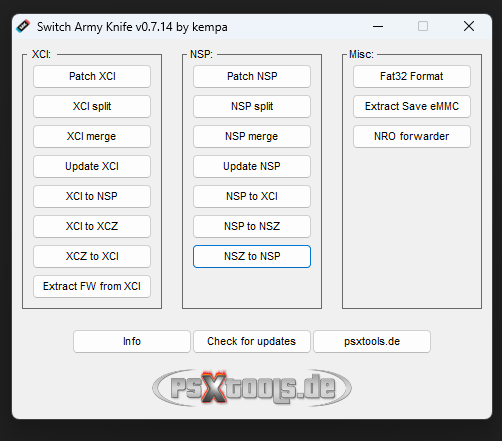Click the Patch XCI button
Viewport: 502px width, 441px height.
[x=92, y=76]
